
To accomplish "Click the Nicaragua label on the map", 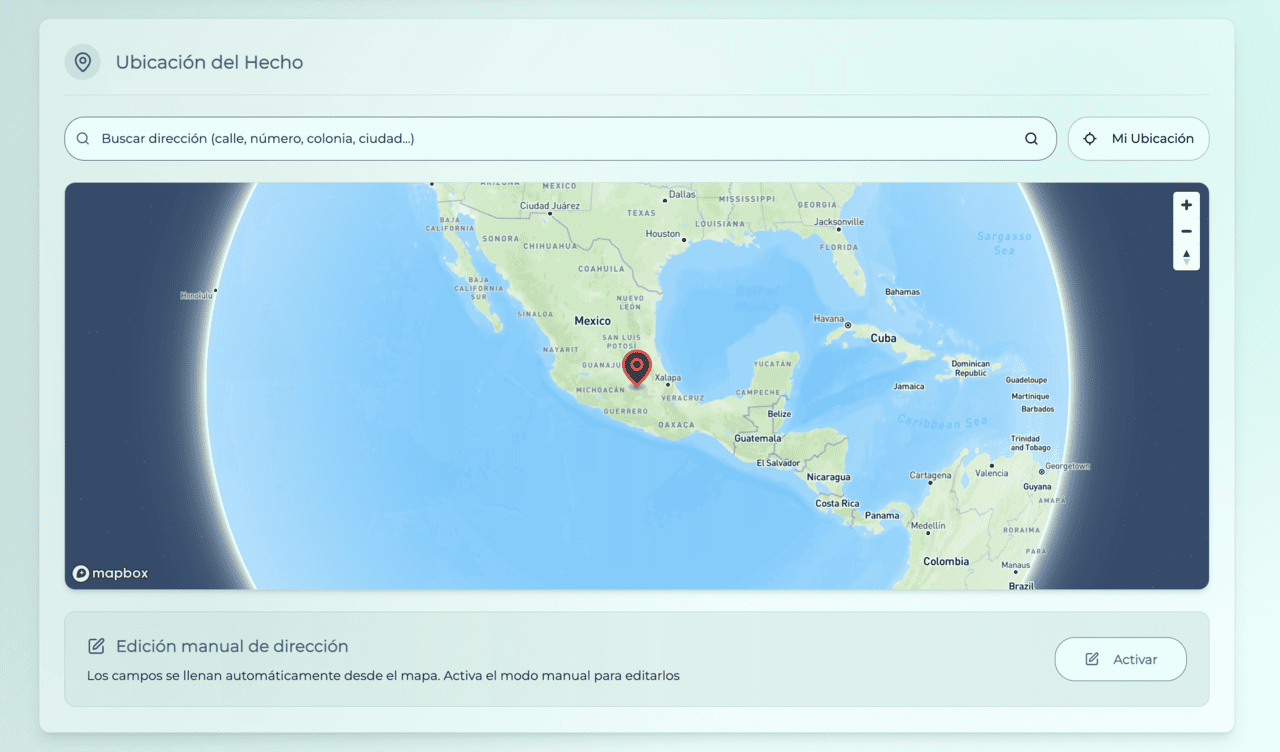I will click(x=828, y=477).
